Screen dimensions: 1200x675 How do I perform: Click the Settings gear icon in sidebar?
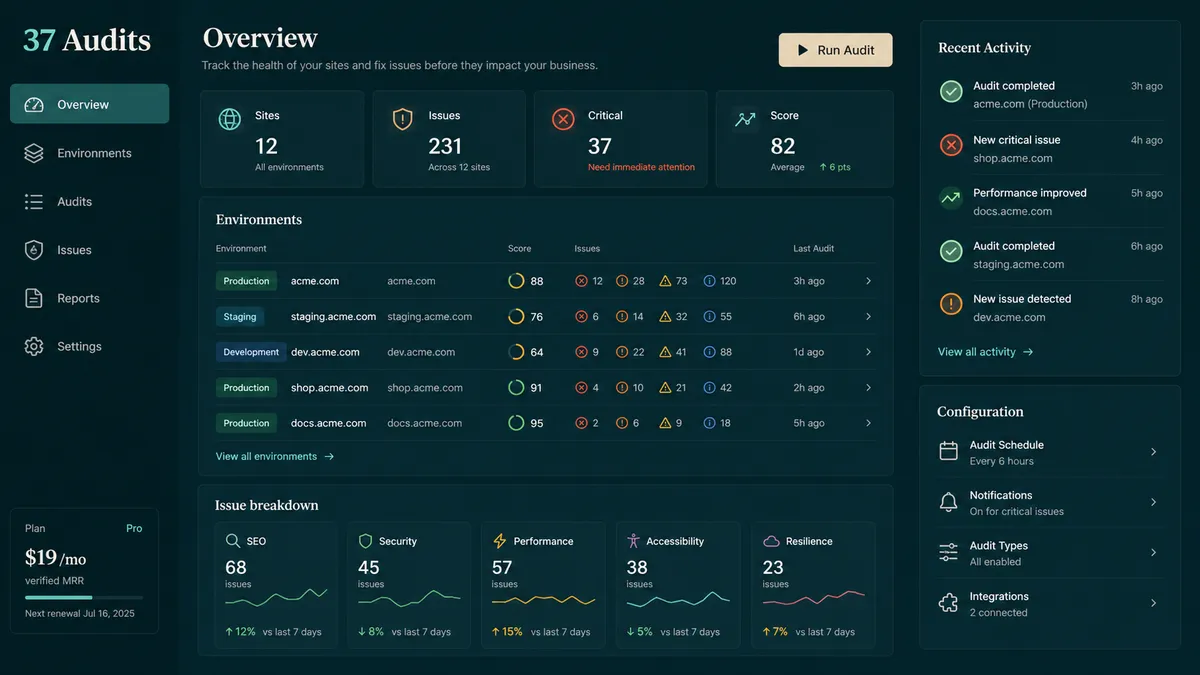tap(34, 346)
